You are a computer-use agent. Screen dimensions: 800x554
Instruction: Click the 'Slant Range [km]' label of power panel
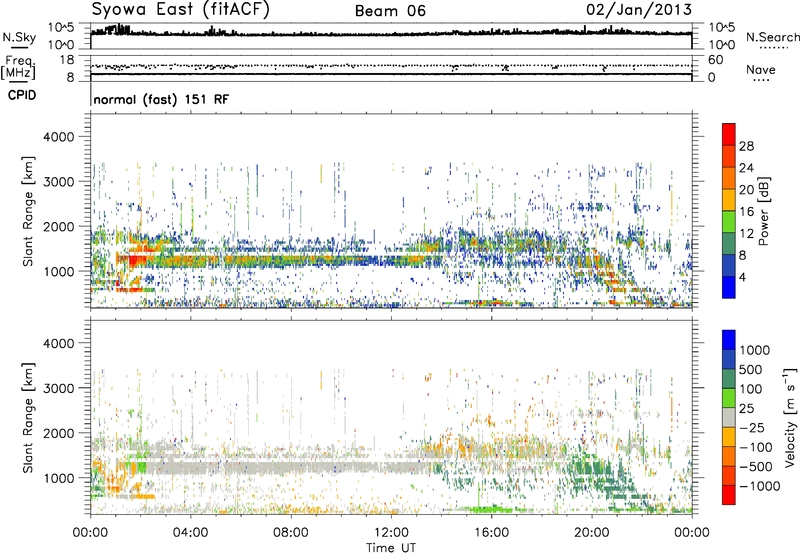(x=28, y=211)
